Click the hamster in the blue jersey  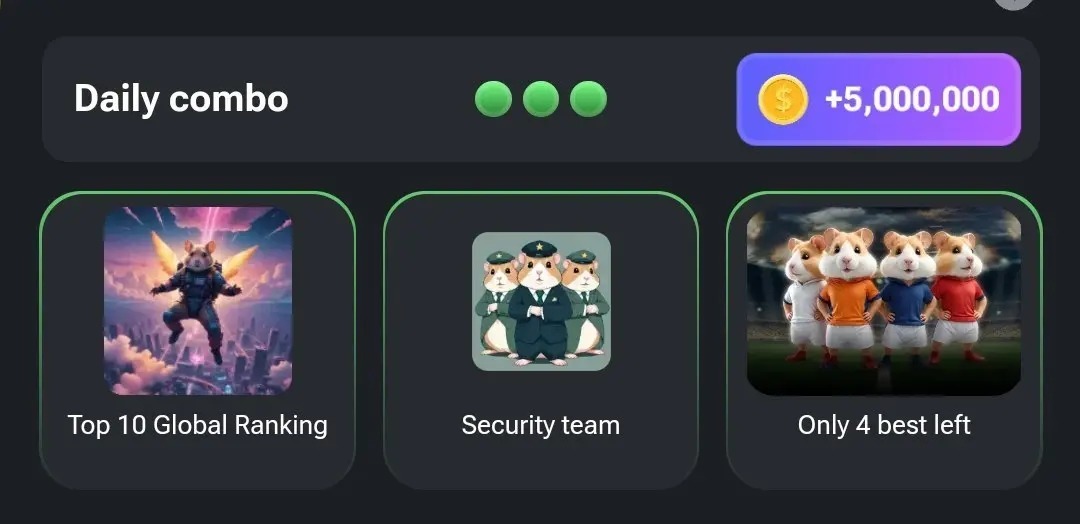click(x=906, y=296)
